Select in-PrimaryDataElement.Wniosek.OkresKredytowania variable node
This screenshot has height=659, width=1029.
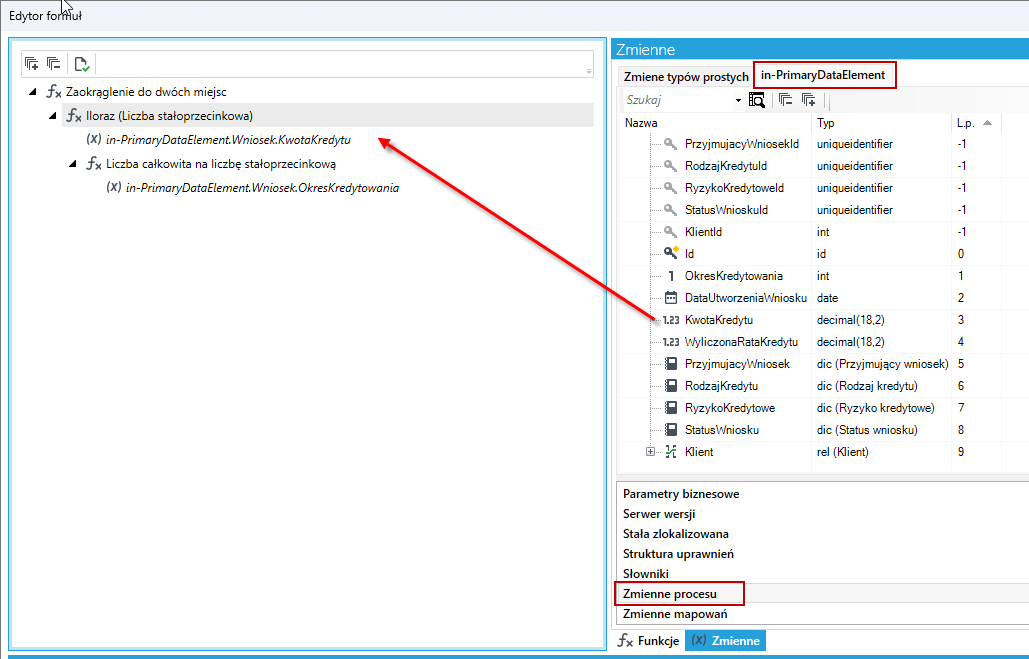pyautogui.click(x=262, y=188)
